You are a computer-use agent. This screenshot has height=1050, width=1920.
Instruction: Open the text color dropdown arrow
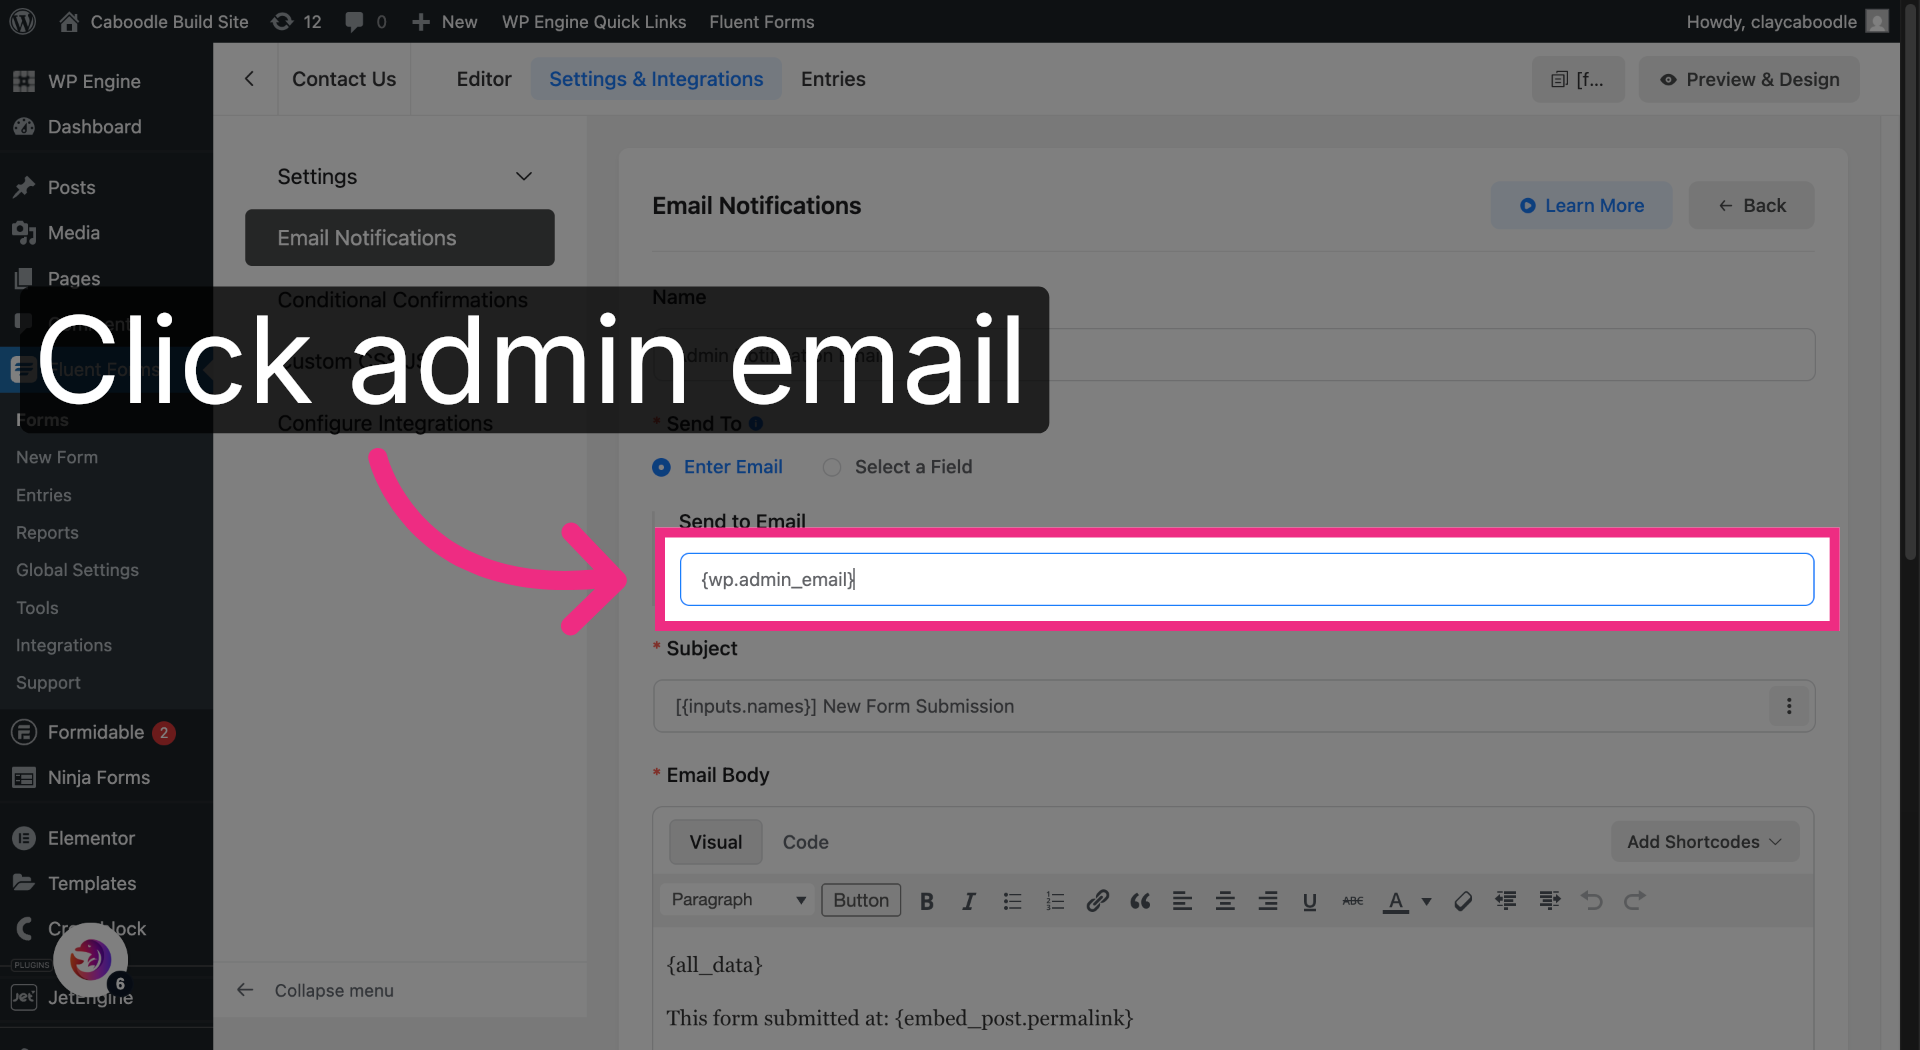(1426, 901)
